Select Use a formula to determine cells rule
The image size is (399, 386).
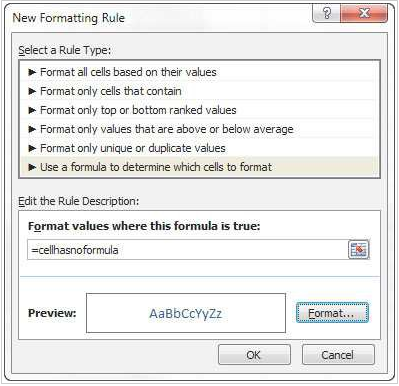tap(200, 167)
